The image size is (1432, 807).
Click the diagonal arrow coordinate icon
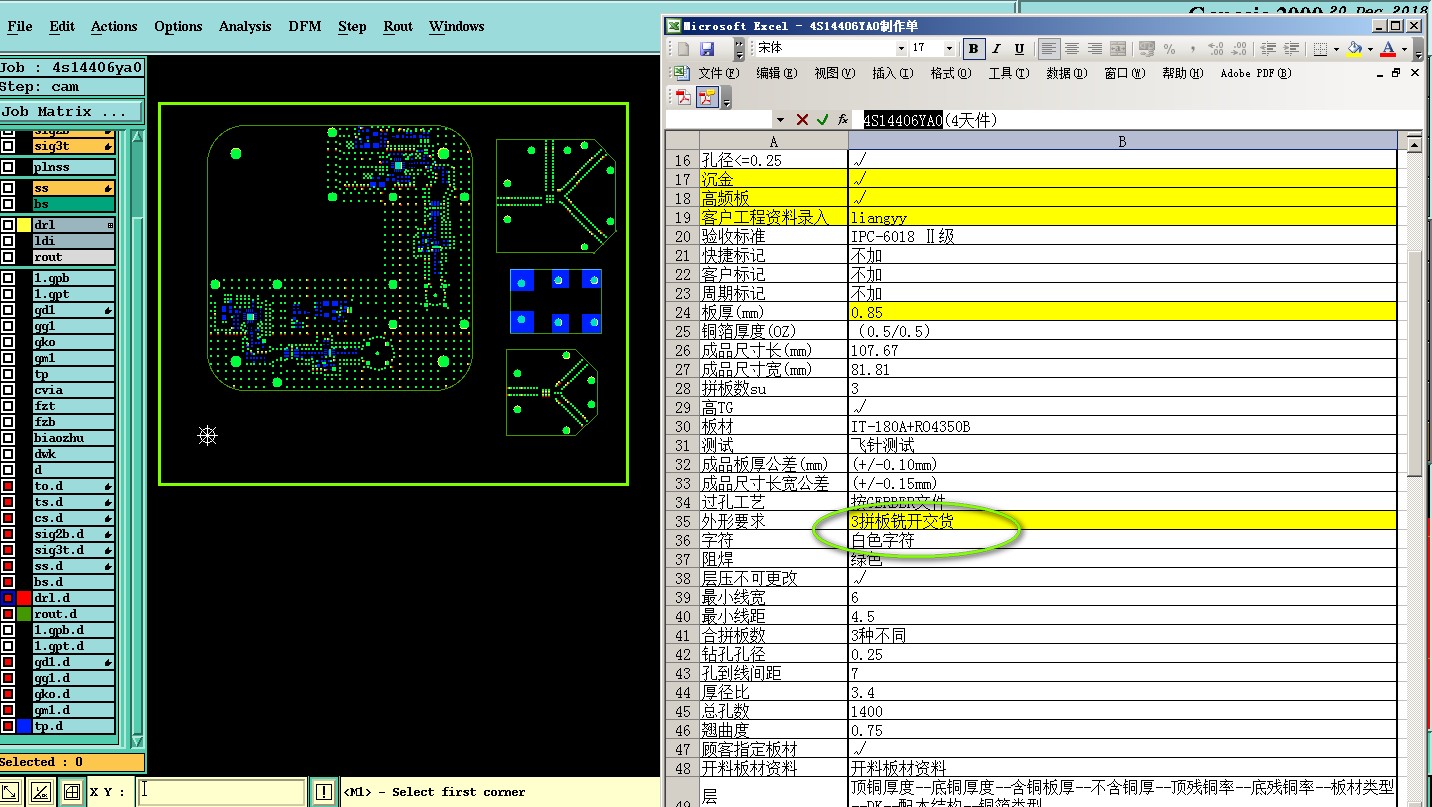coord(11,792)
